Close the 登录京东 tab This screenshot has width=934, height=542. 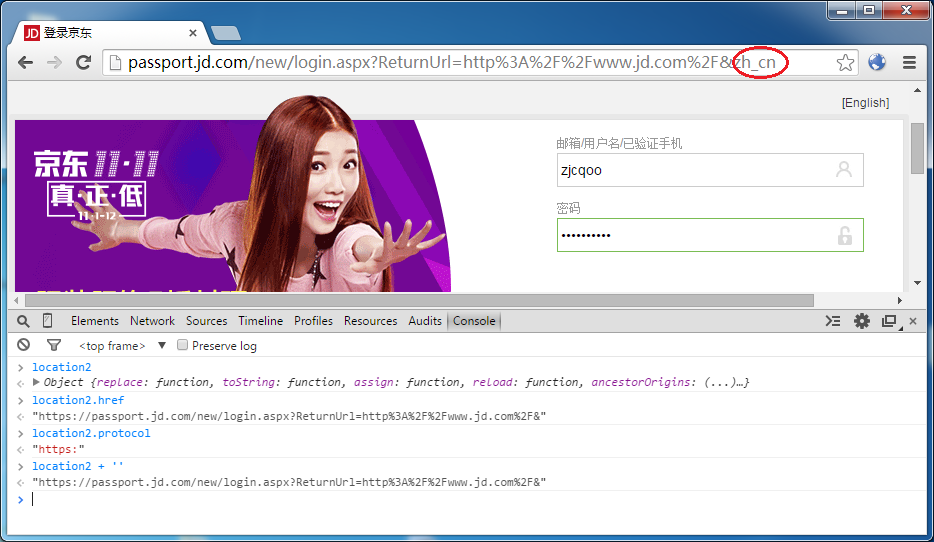tap(192, 33)
